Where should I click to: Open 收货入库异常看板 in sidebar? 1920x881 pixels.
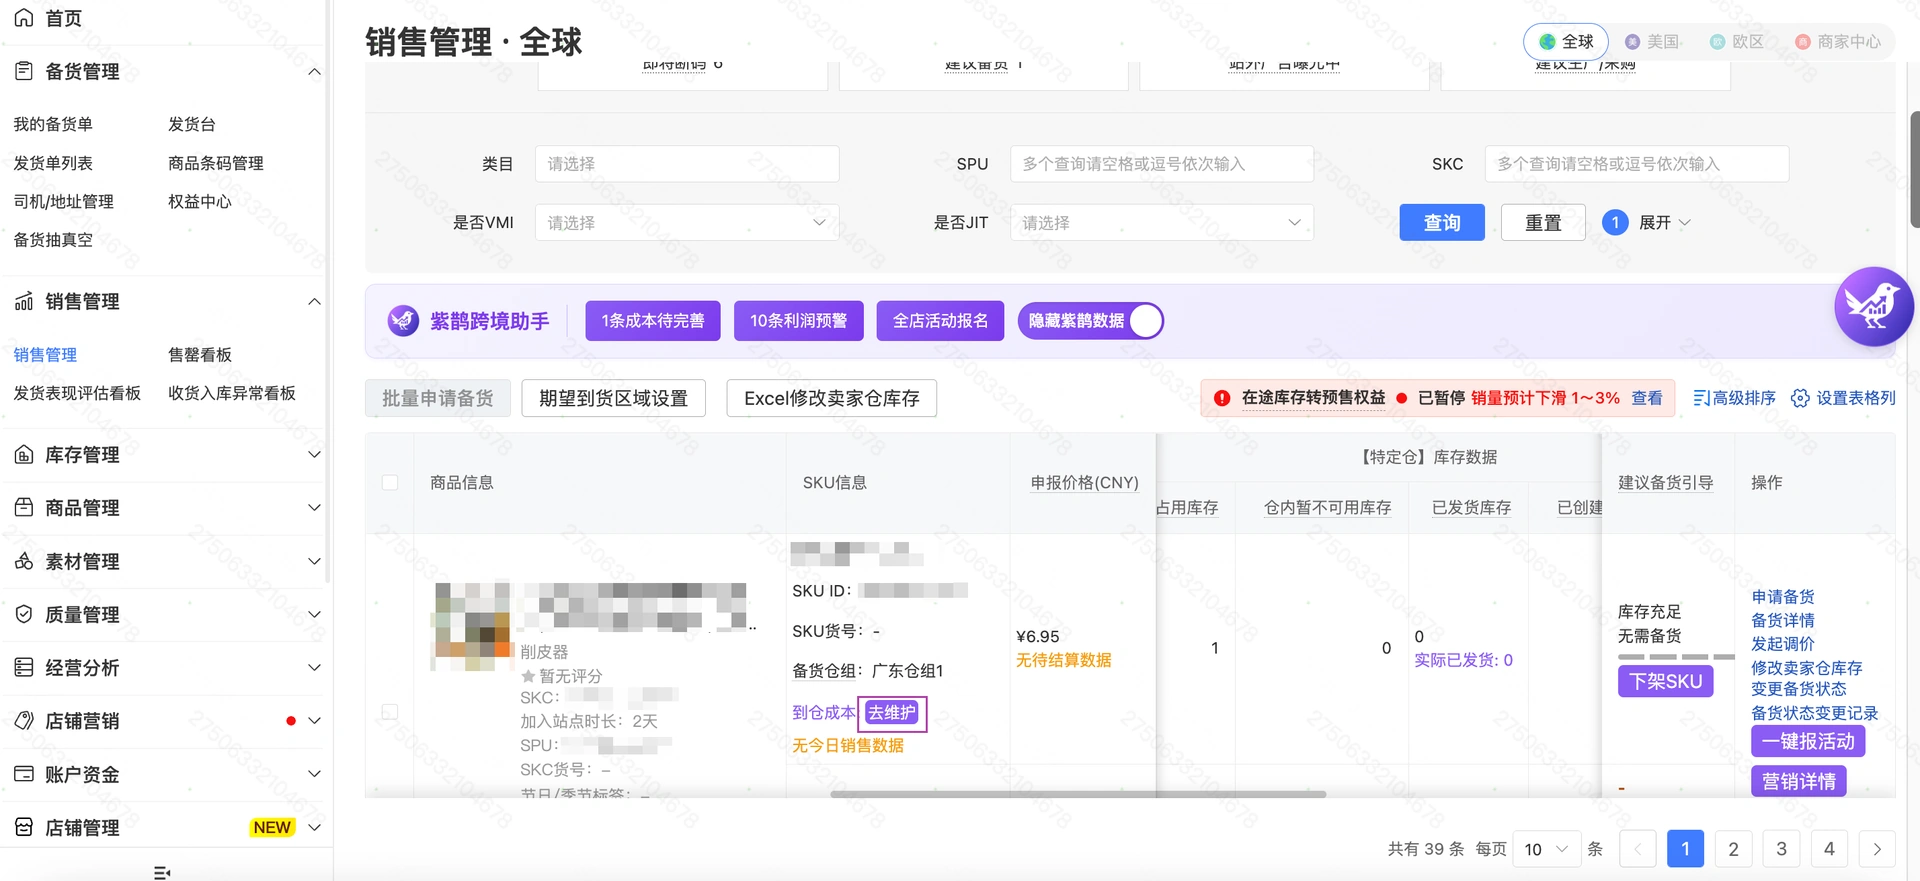pos(232,393)
